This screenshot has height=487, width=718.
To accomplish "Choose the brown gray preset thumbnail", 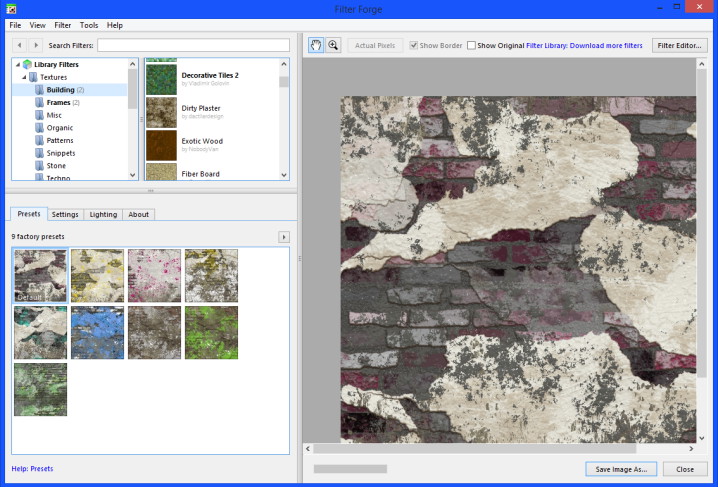I will tap(154, 333).
